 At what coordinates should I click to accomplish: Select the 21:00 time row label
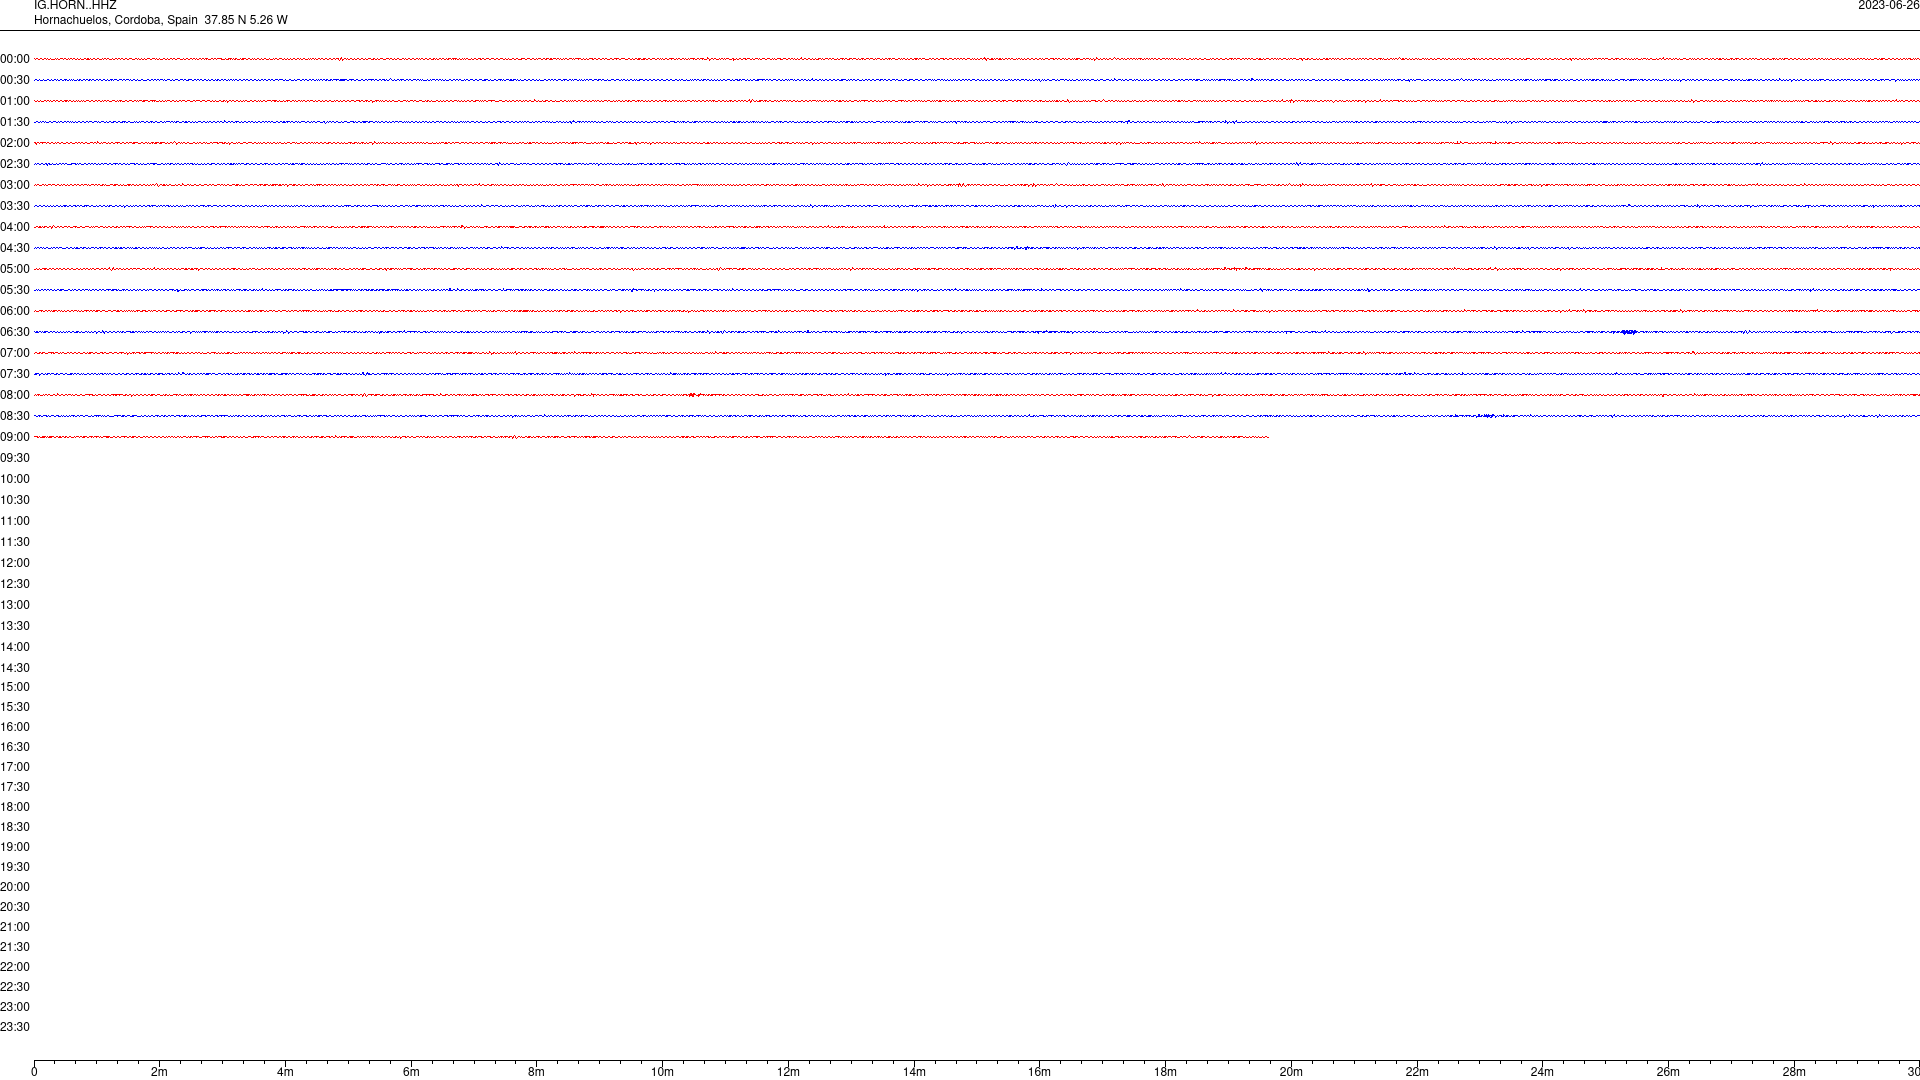(15, 927)
